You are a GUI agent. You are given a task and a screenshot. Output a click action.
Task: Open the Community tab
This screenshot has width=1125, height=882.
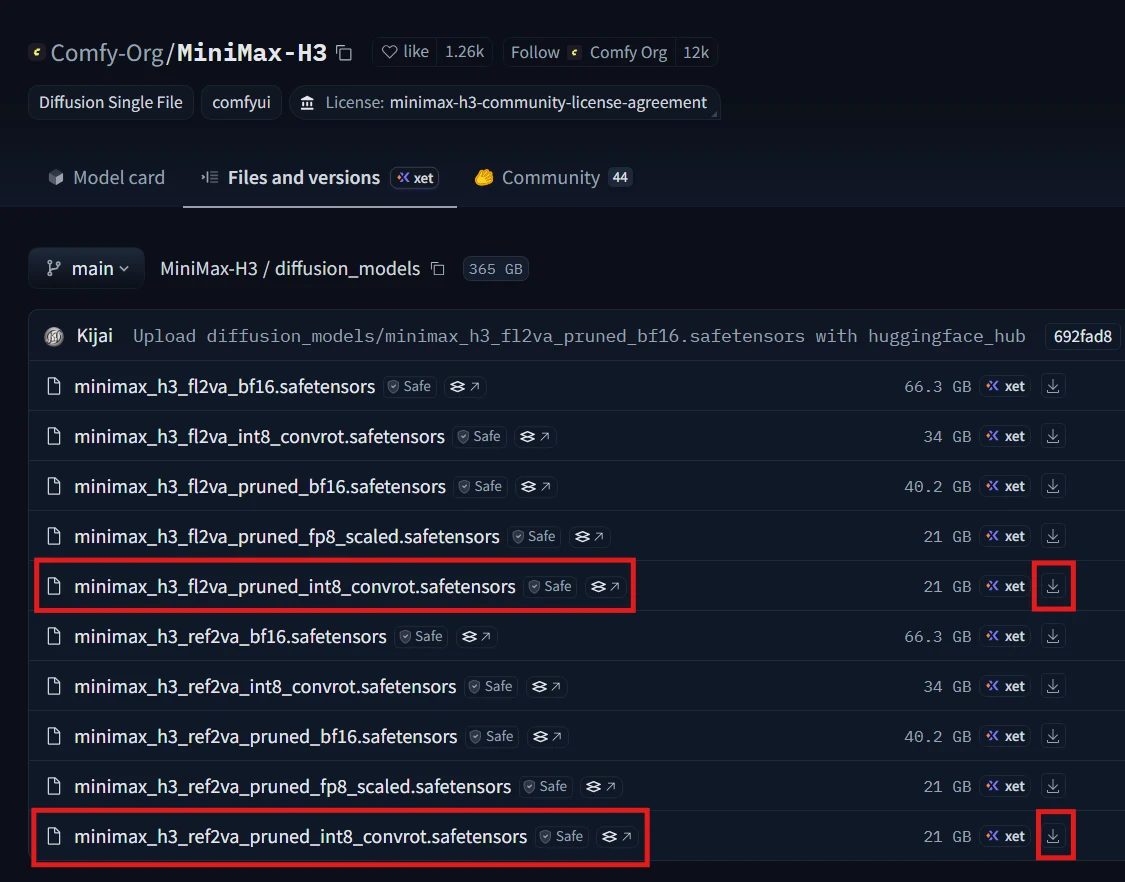pyautogui.click(x=552, y=177)
